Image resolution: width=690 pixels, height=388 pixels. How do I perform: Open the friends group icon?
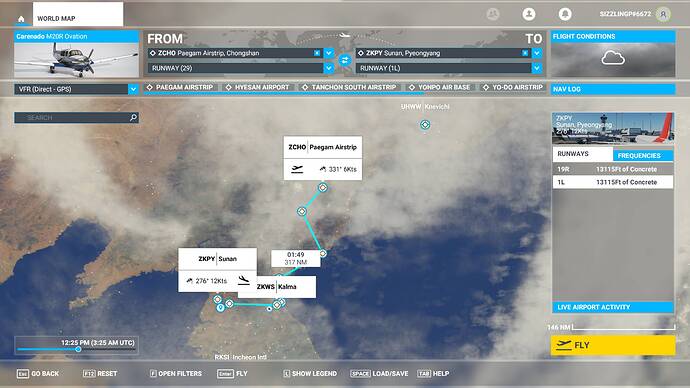tap(493, 14)
